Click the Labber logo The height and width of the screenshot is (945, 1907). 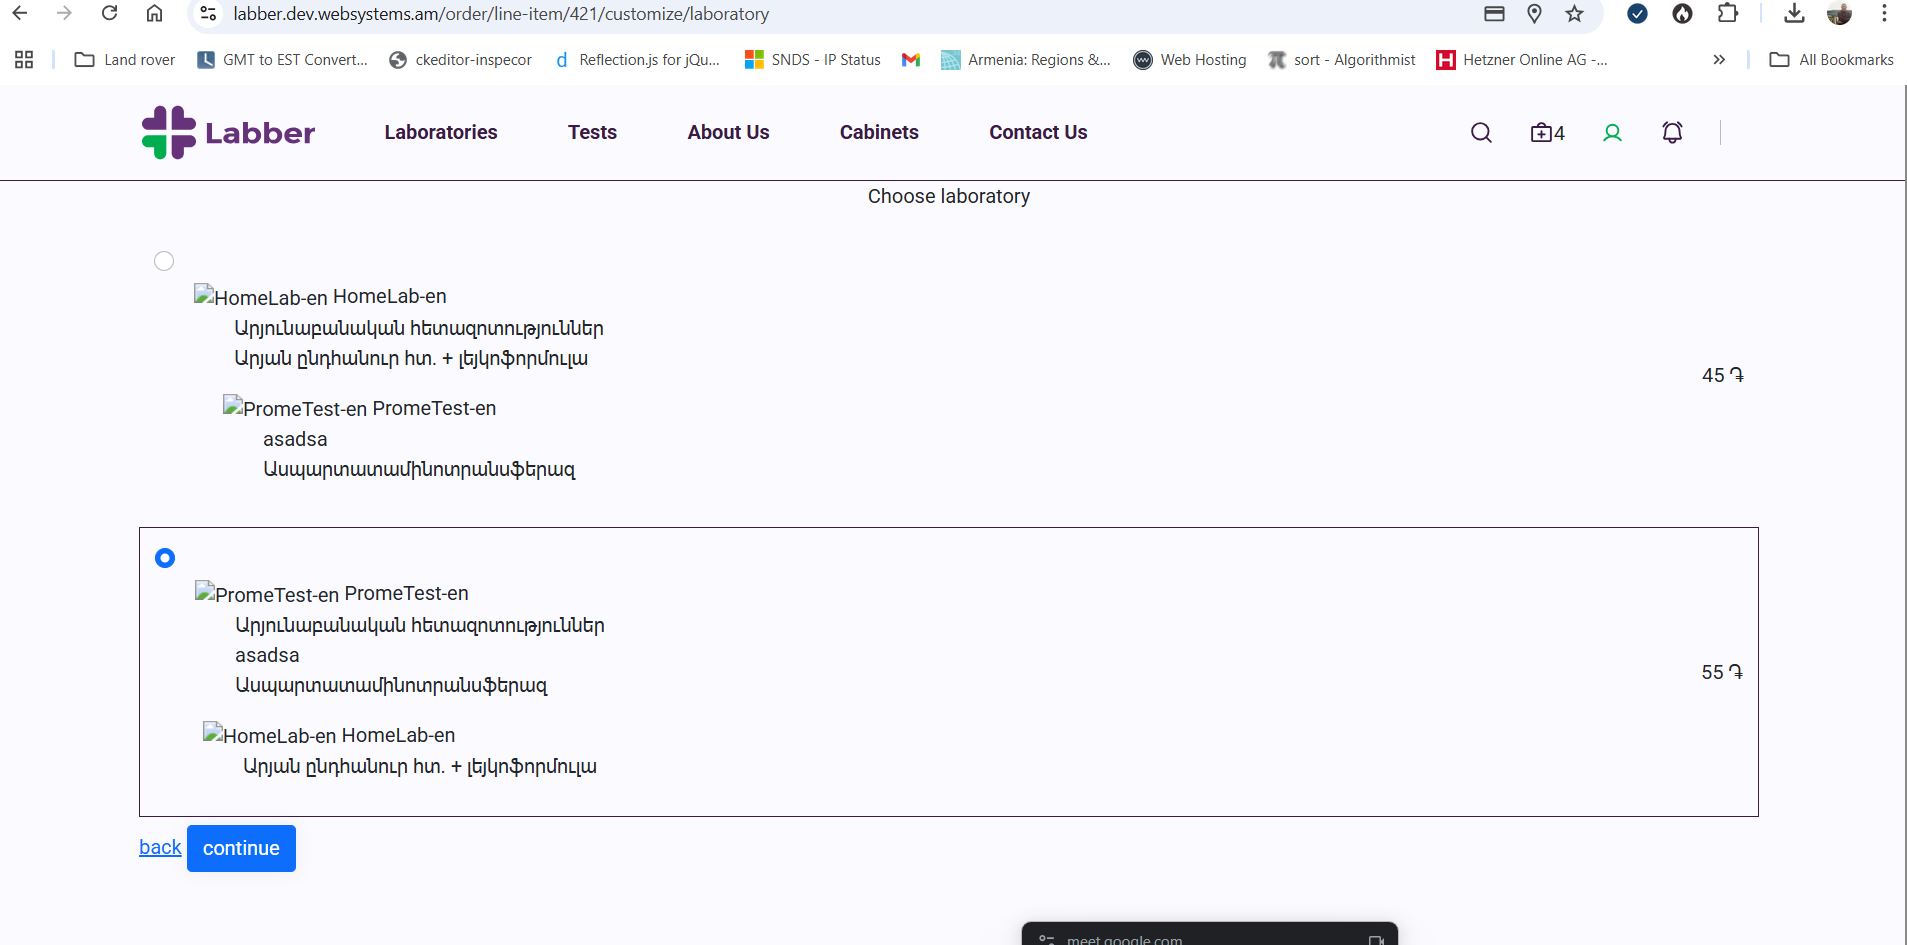click(x=228, y=132)
